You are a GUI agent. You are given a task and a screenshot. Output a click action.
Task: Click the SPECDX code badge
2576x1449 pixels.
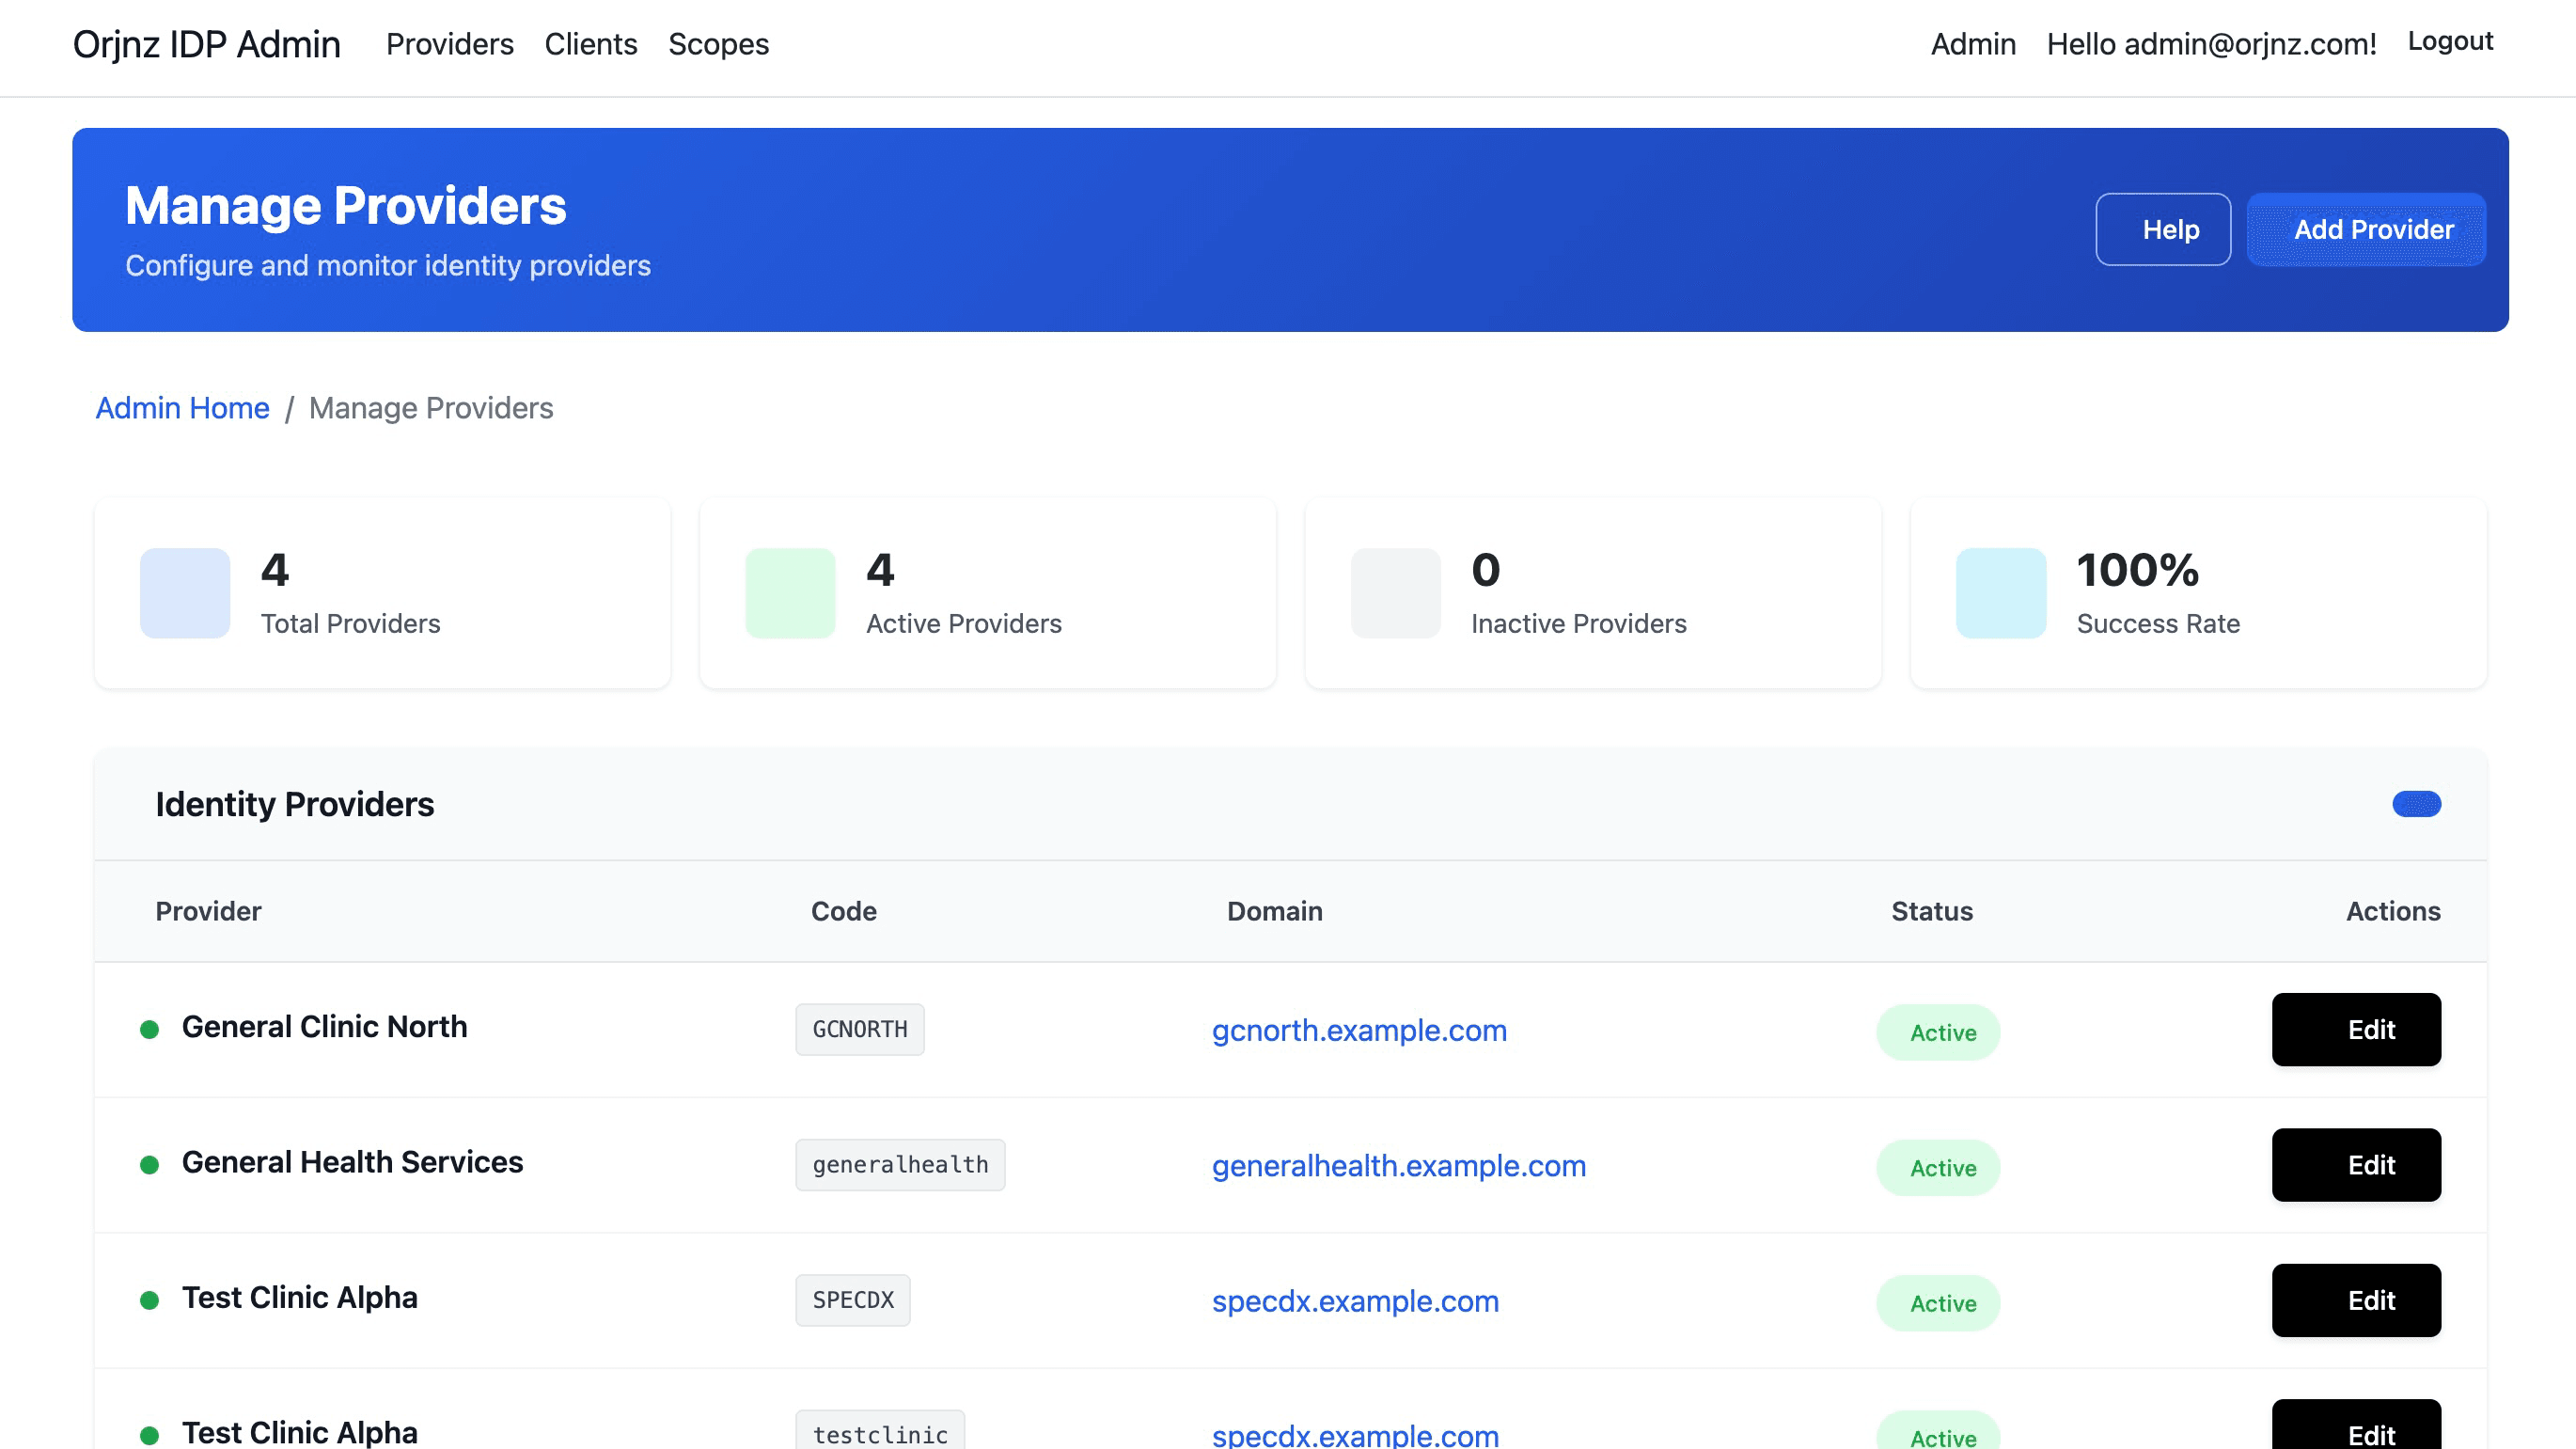point(853,1300)
